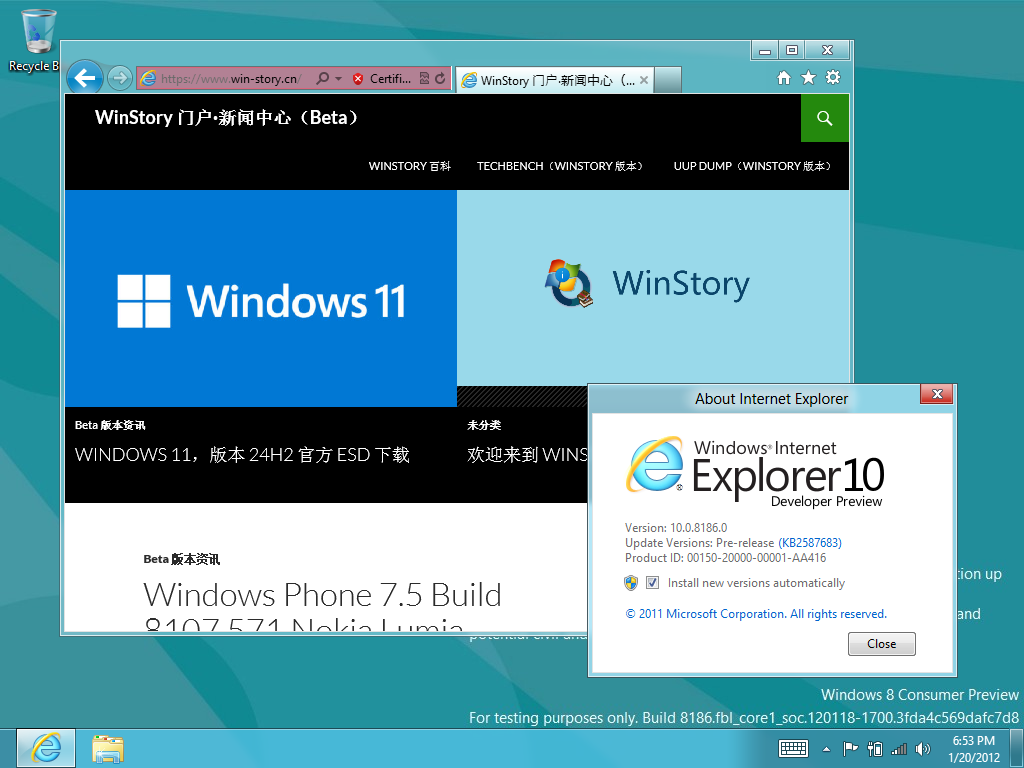
Task: Click the power battery tray icon
Action: 875,748
